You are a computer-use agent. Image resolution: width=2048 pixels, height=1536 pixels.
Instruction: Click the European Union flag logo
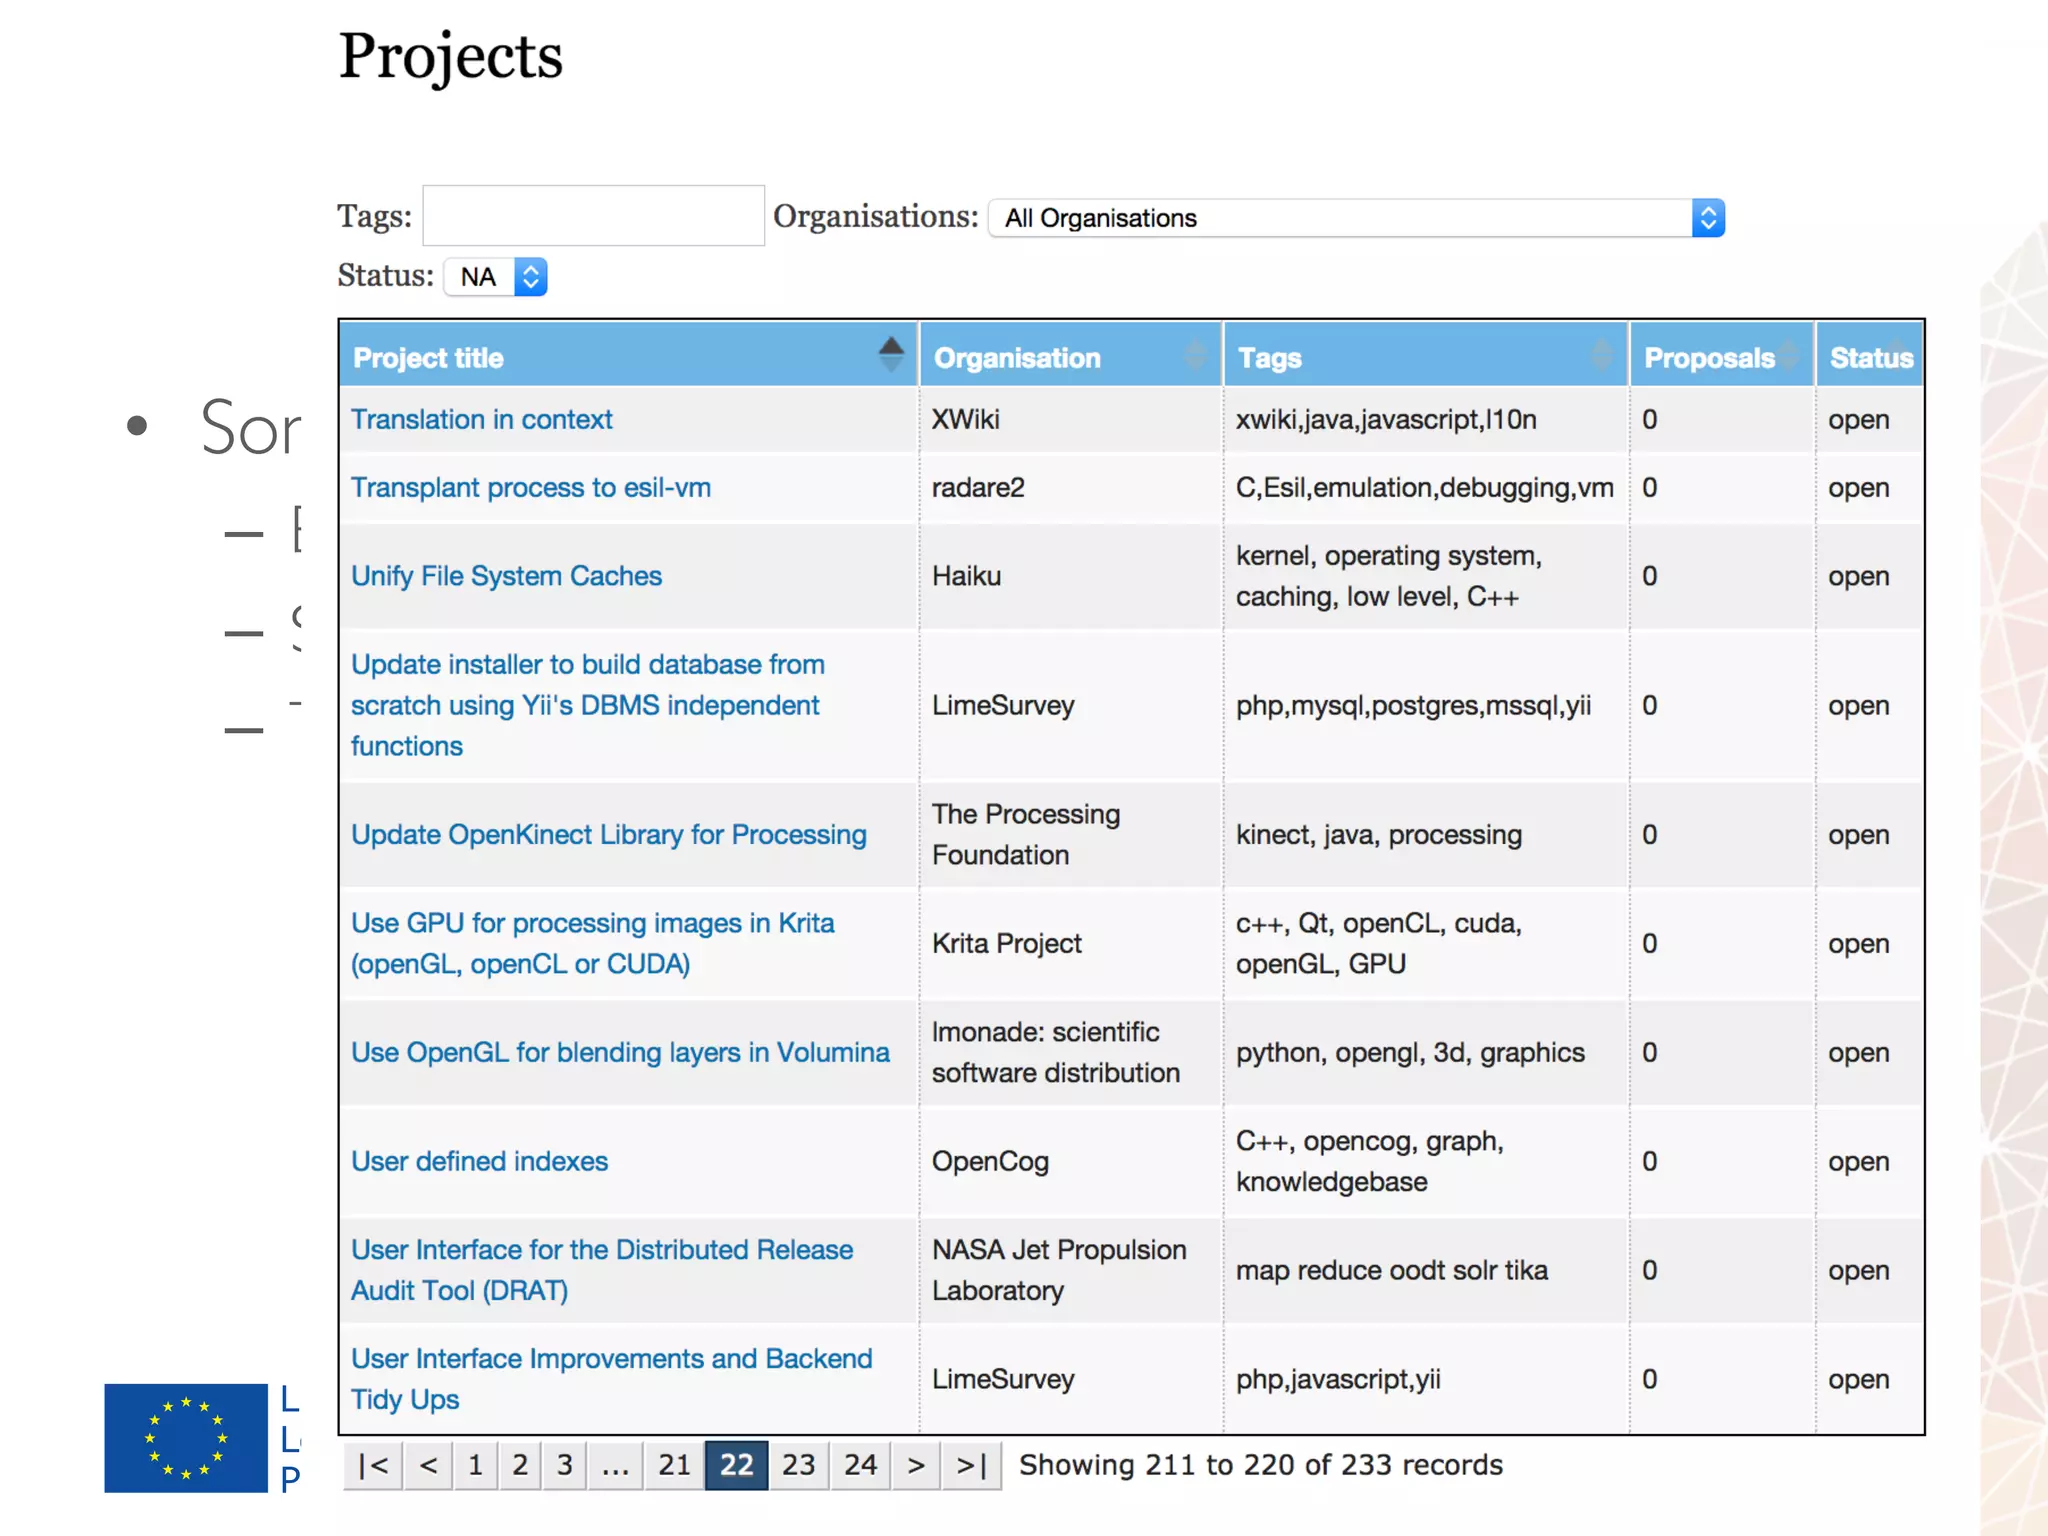[x=186, y=1438]
